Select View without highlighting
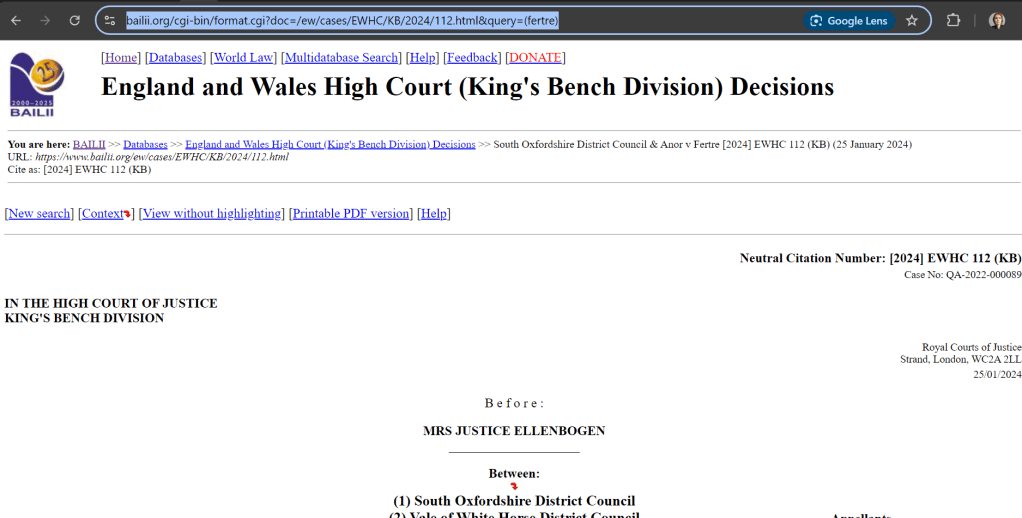The width and height of the screenshot is (1022, 518). pos(212,214)
